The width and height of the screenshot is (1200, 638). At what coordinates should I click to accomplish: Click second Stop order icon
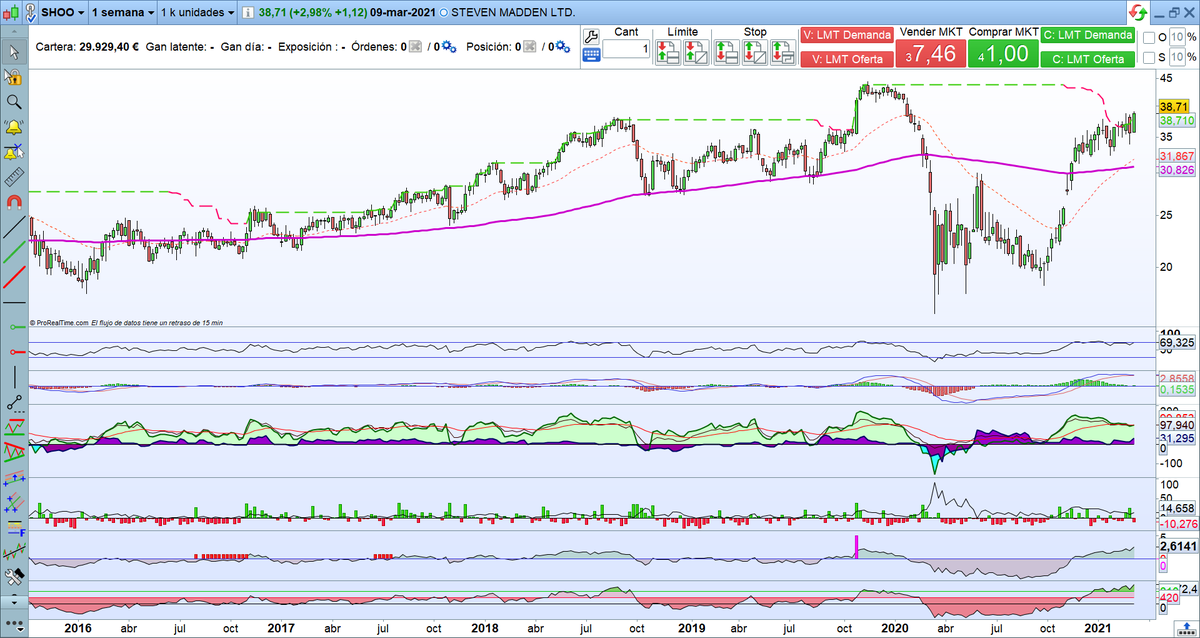click(x=755, y=53)
